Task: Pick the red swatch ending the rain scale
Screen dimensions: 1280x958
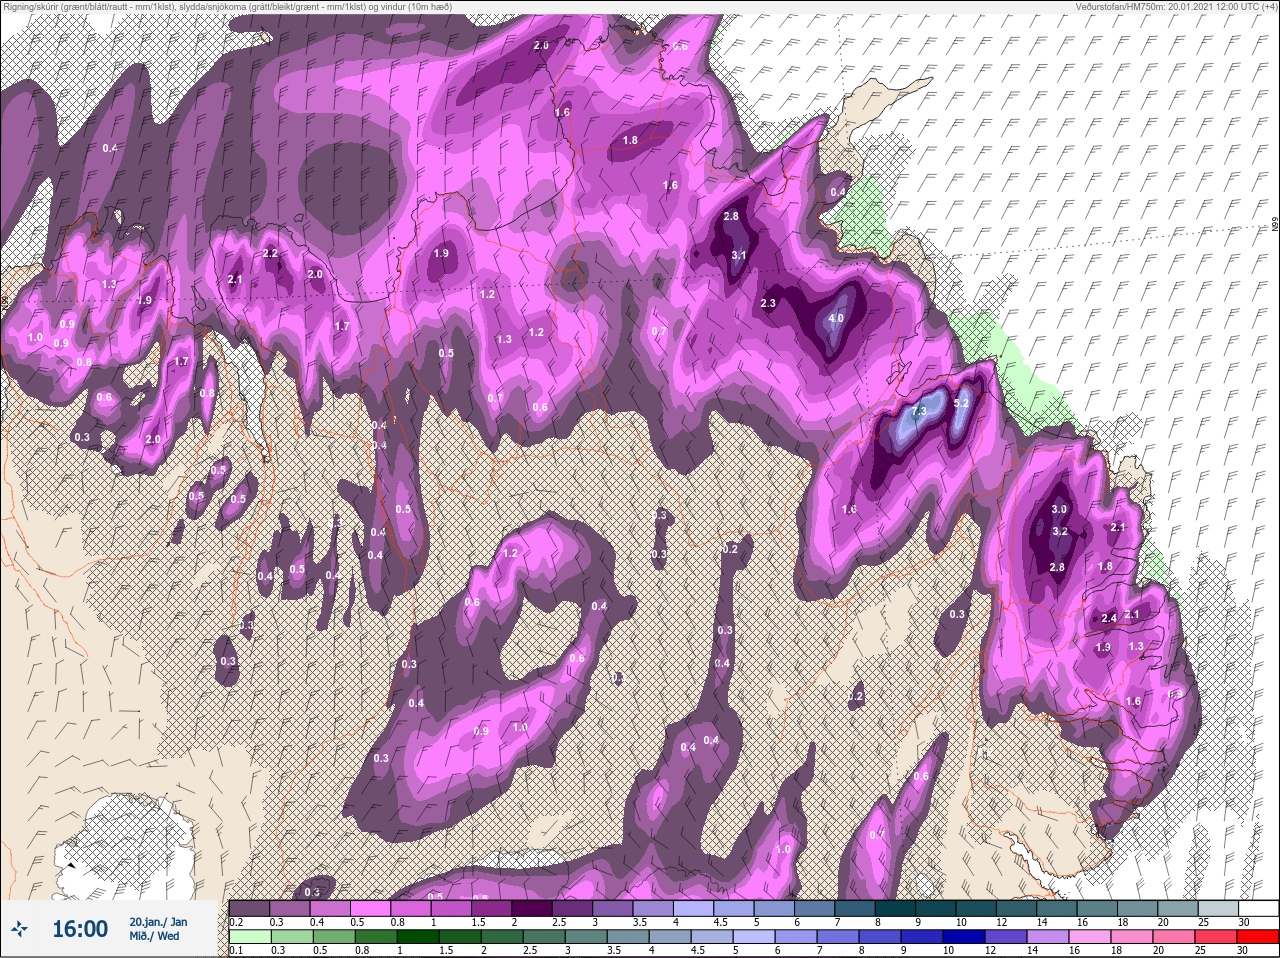Action: [1257, 936]
